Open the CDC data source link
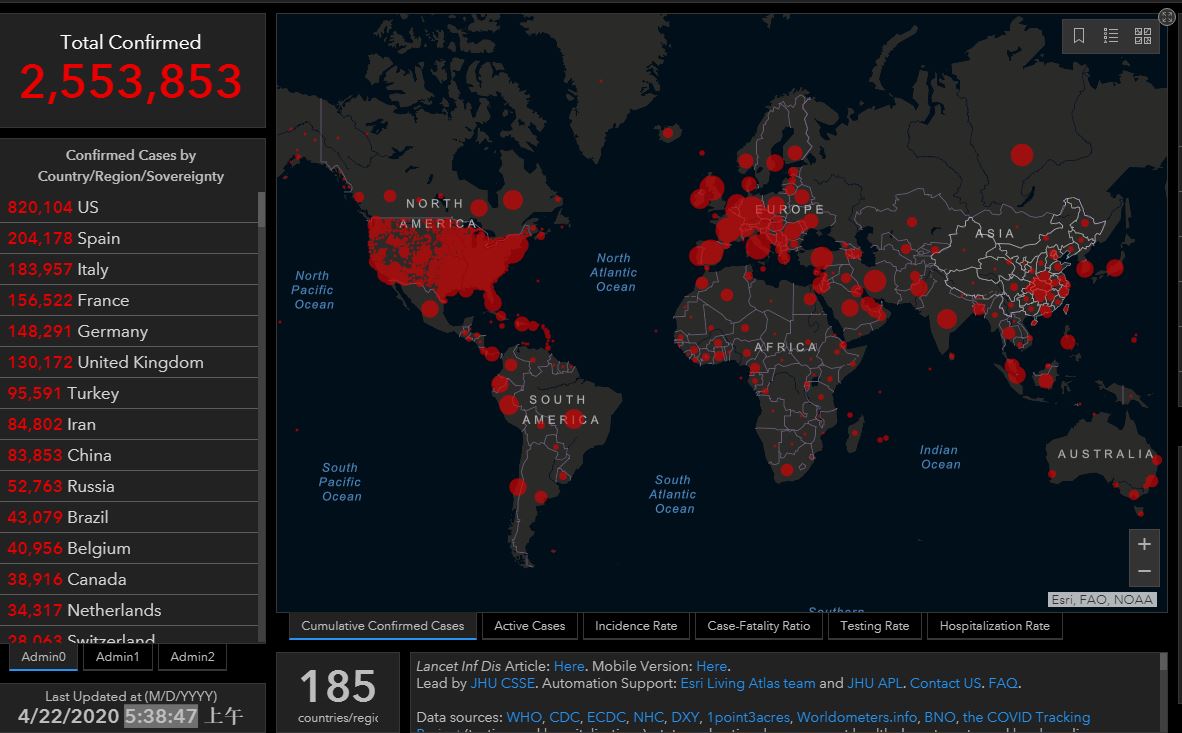Screen dimensions: 1182x733 tap(564, 717)
